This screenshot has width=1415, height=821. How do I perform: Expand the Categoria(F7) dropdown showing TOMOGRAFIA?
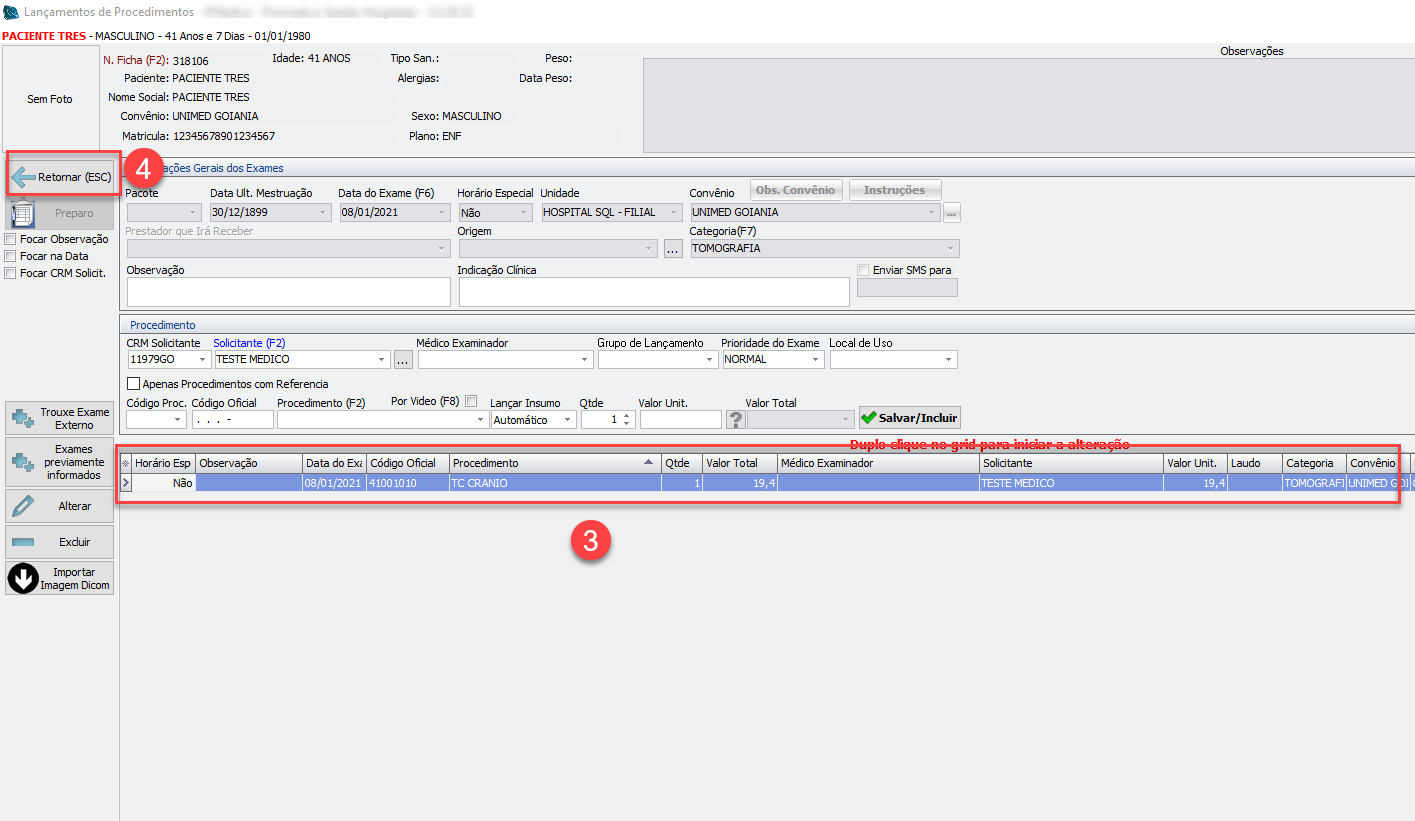[951, 249]
